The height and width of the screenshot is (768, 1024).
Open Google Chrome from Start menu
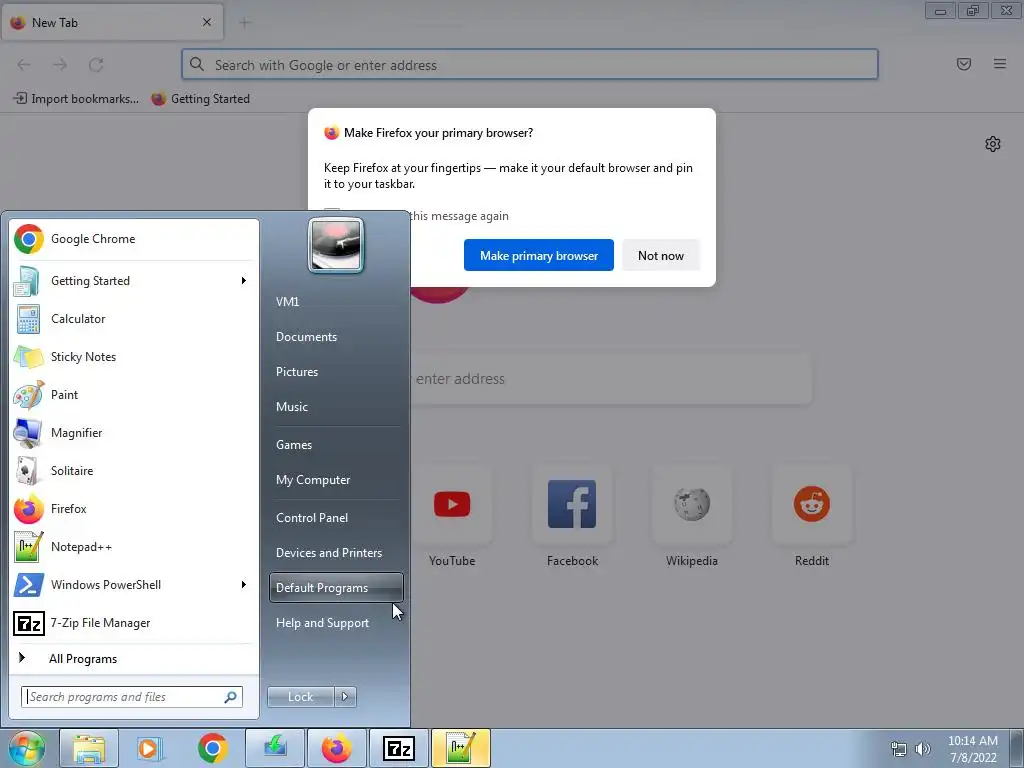[134, 239]
